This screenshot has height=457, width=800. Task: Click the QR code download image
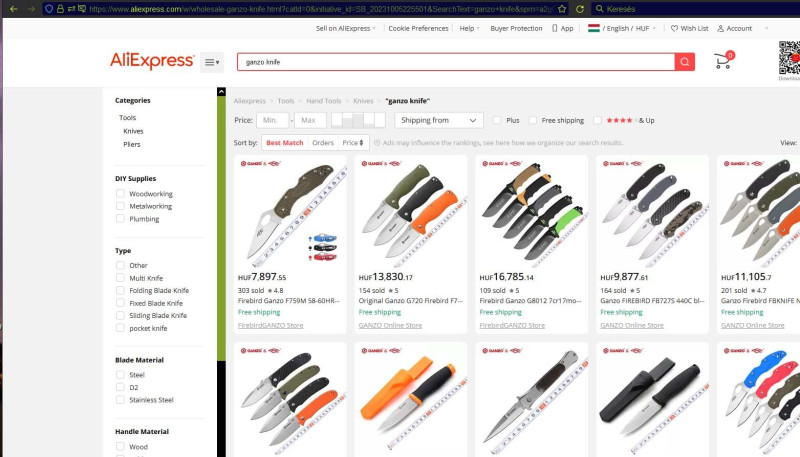[x=789, y=58]
